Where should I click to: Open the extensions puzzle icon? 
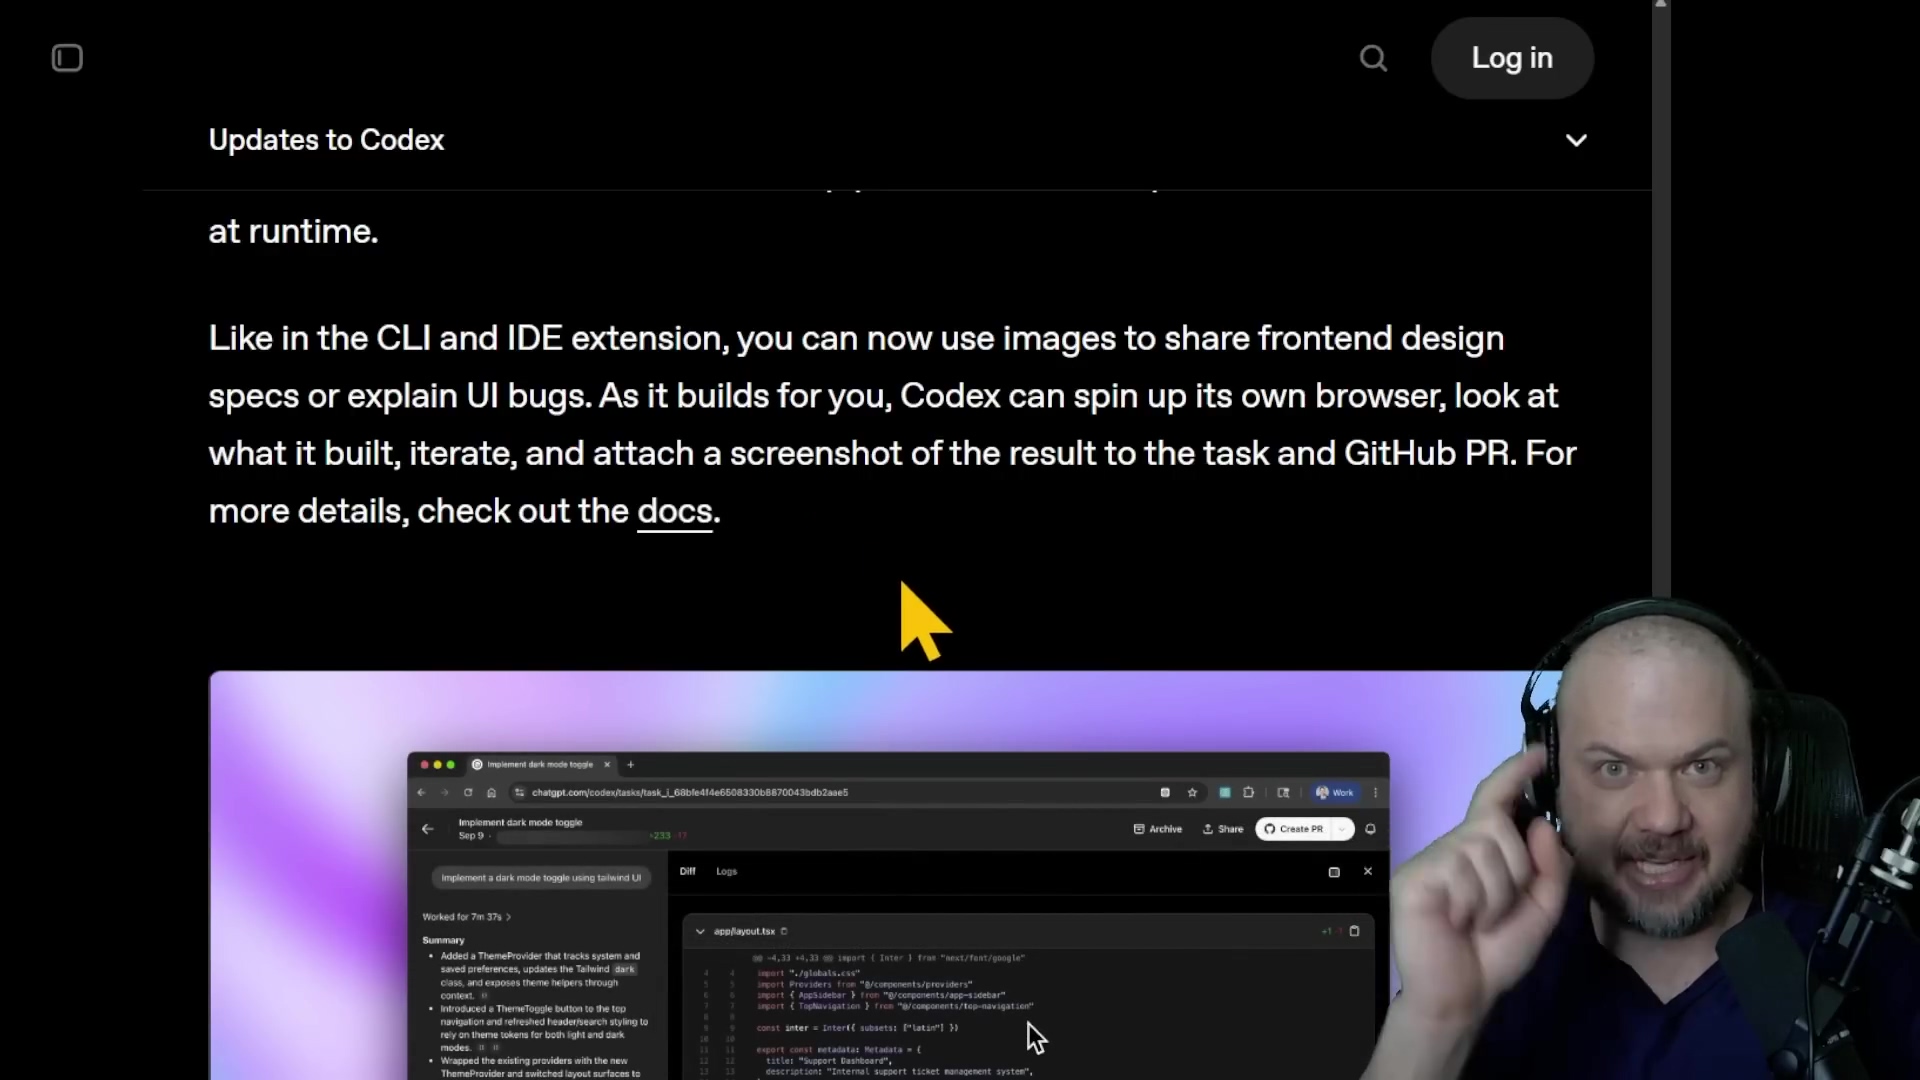1248,792
